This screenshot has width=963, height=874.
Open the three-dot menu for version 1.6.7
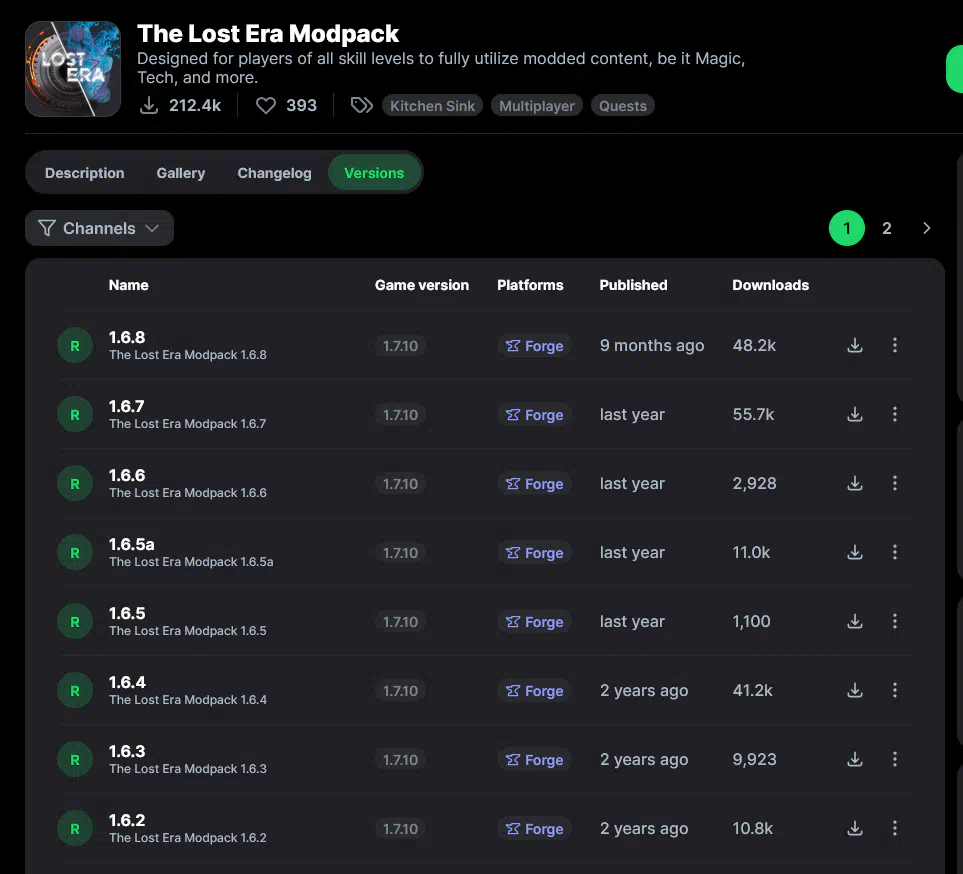coord(895,414)
